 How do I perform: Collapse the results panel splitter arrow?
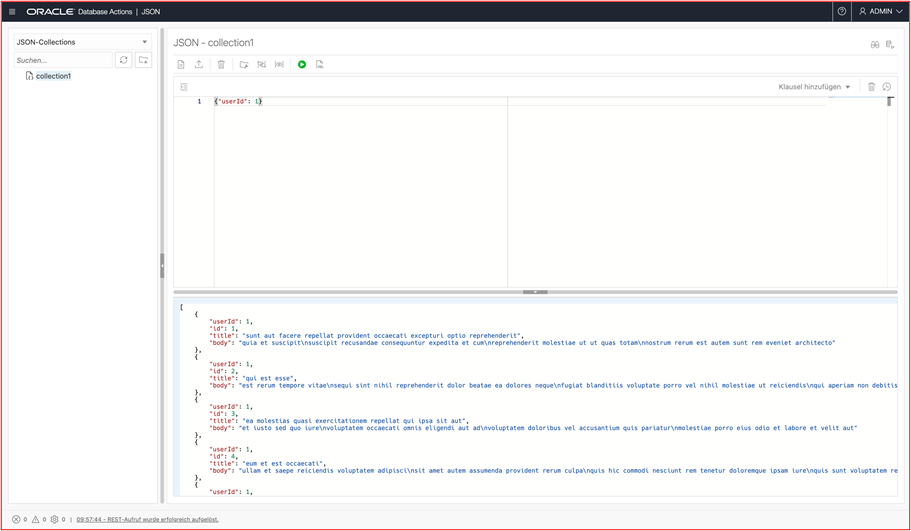535,292
